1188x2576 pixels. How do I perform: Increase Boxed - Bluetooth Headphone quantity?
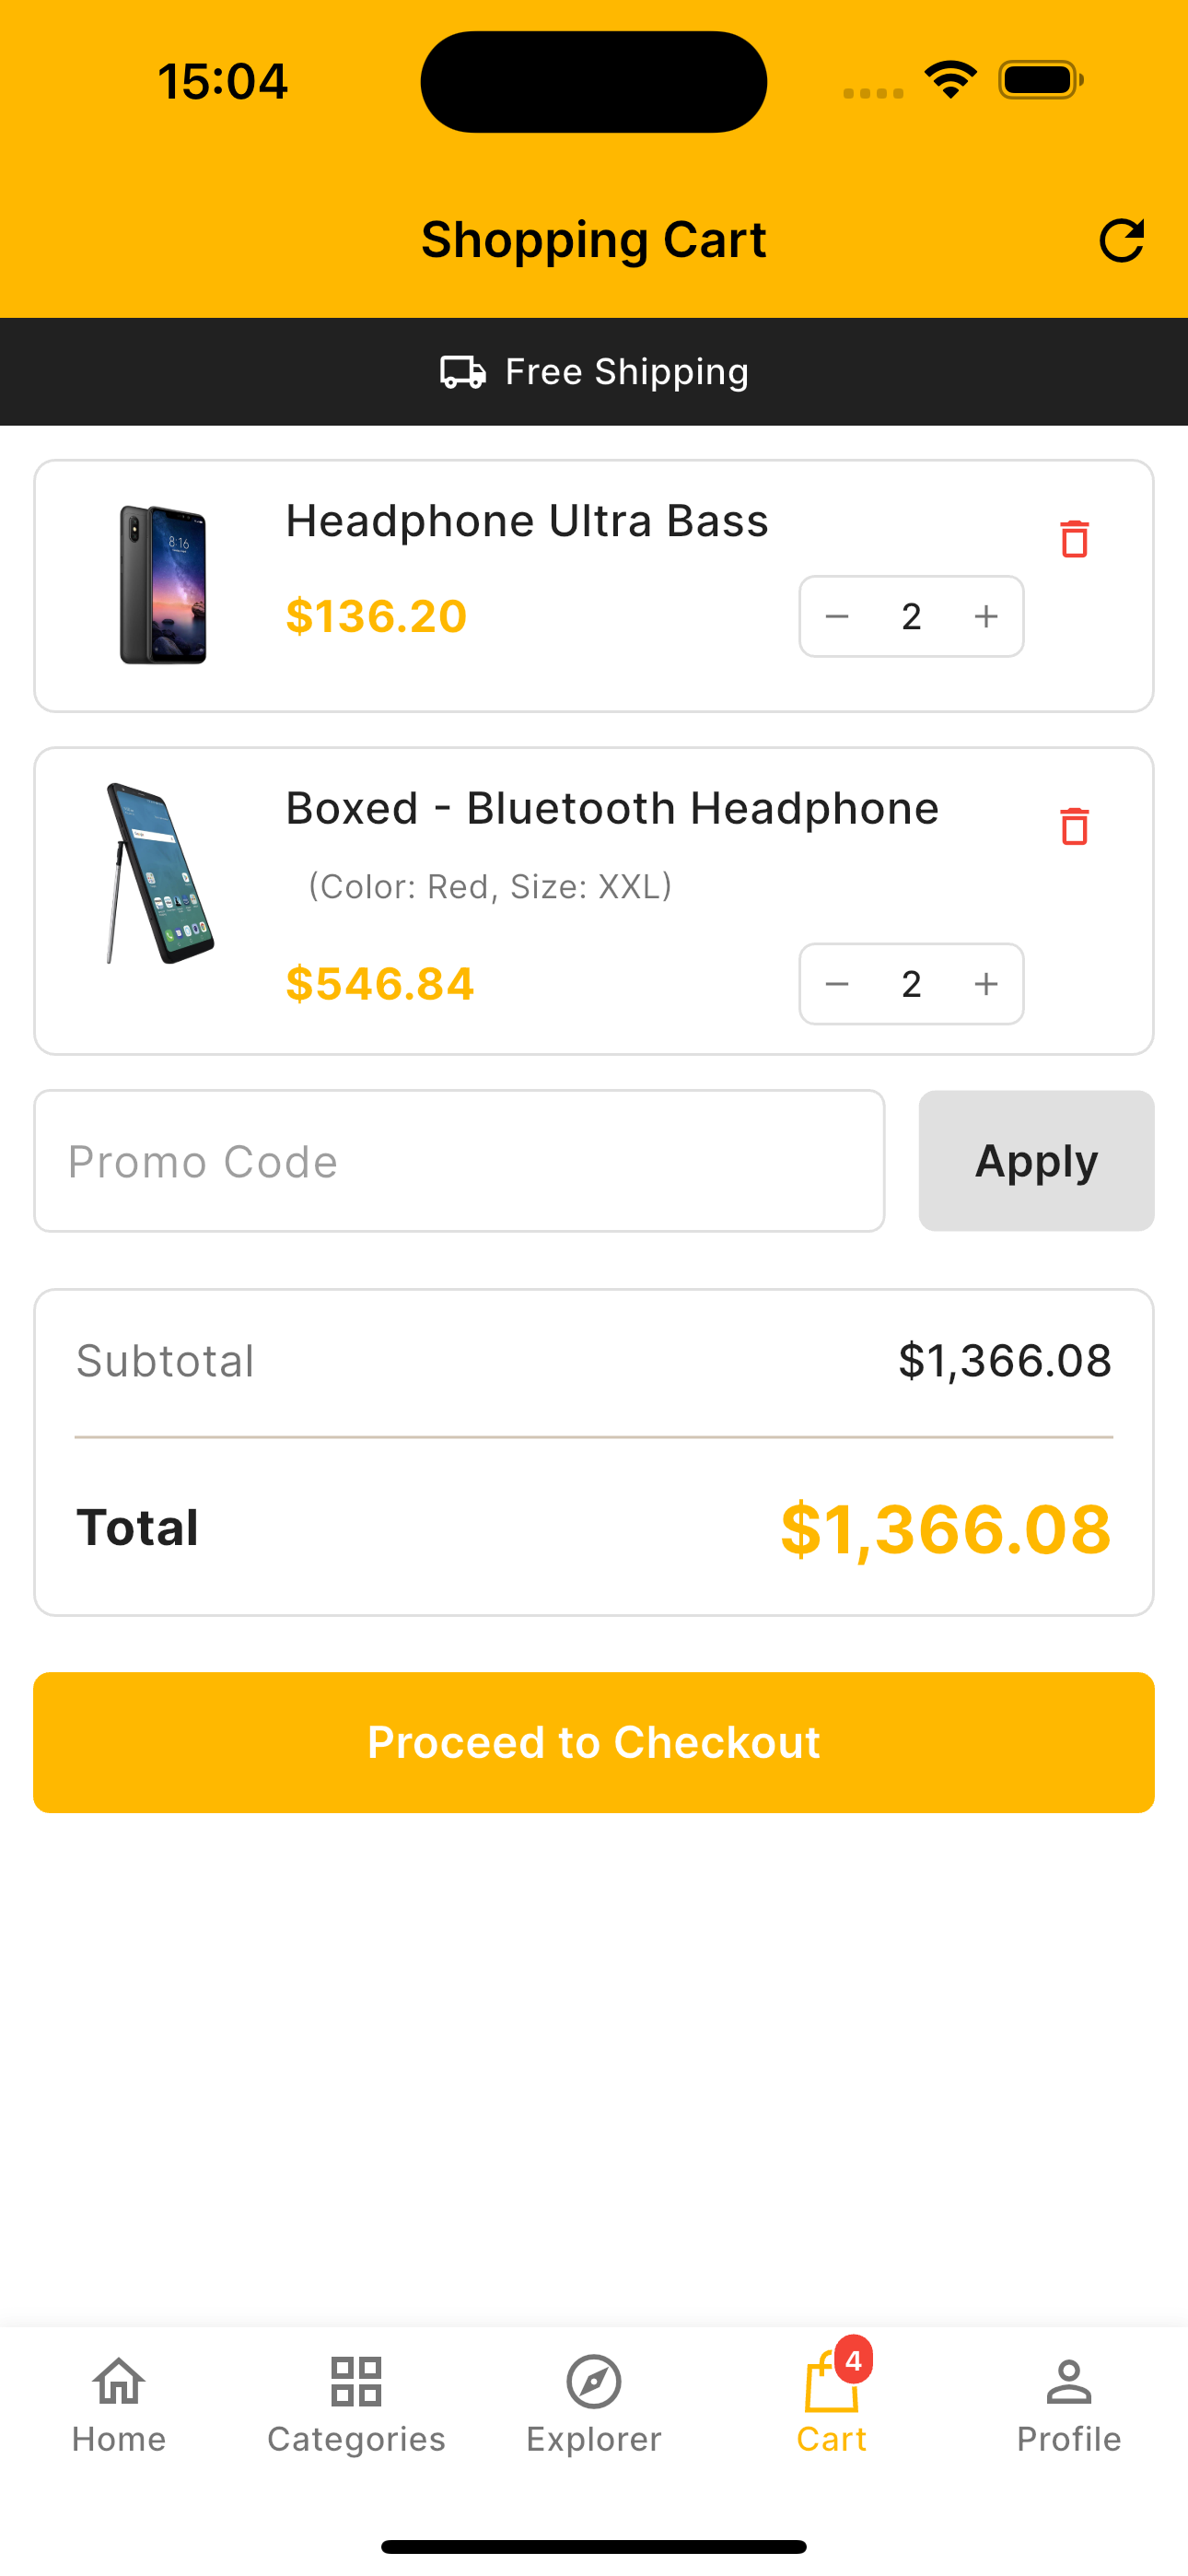coord(986,984)
